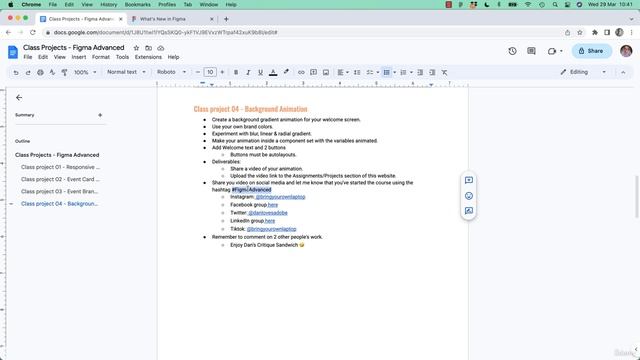Close the document outline with back arrow

(x=19, y=98)
